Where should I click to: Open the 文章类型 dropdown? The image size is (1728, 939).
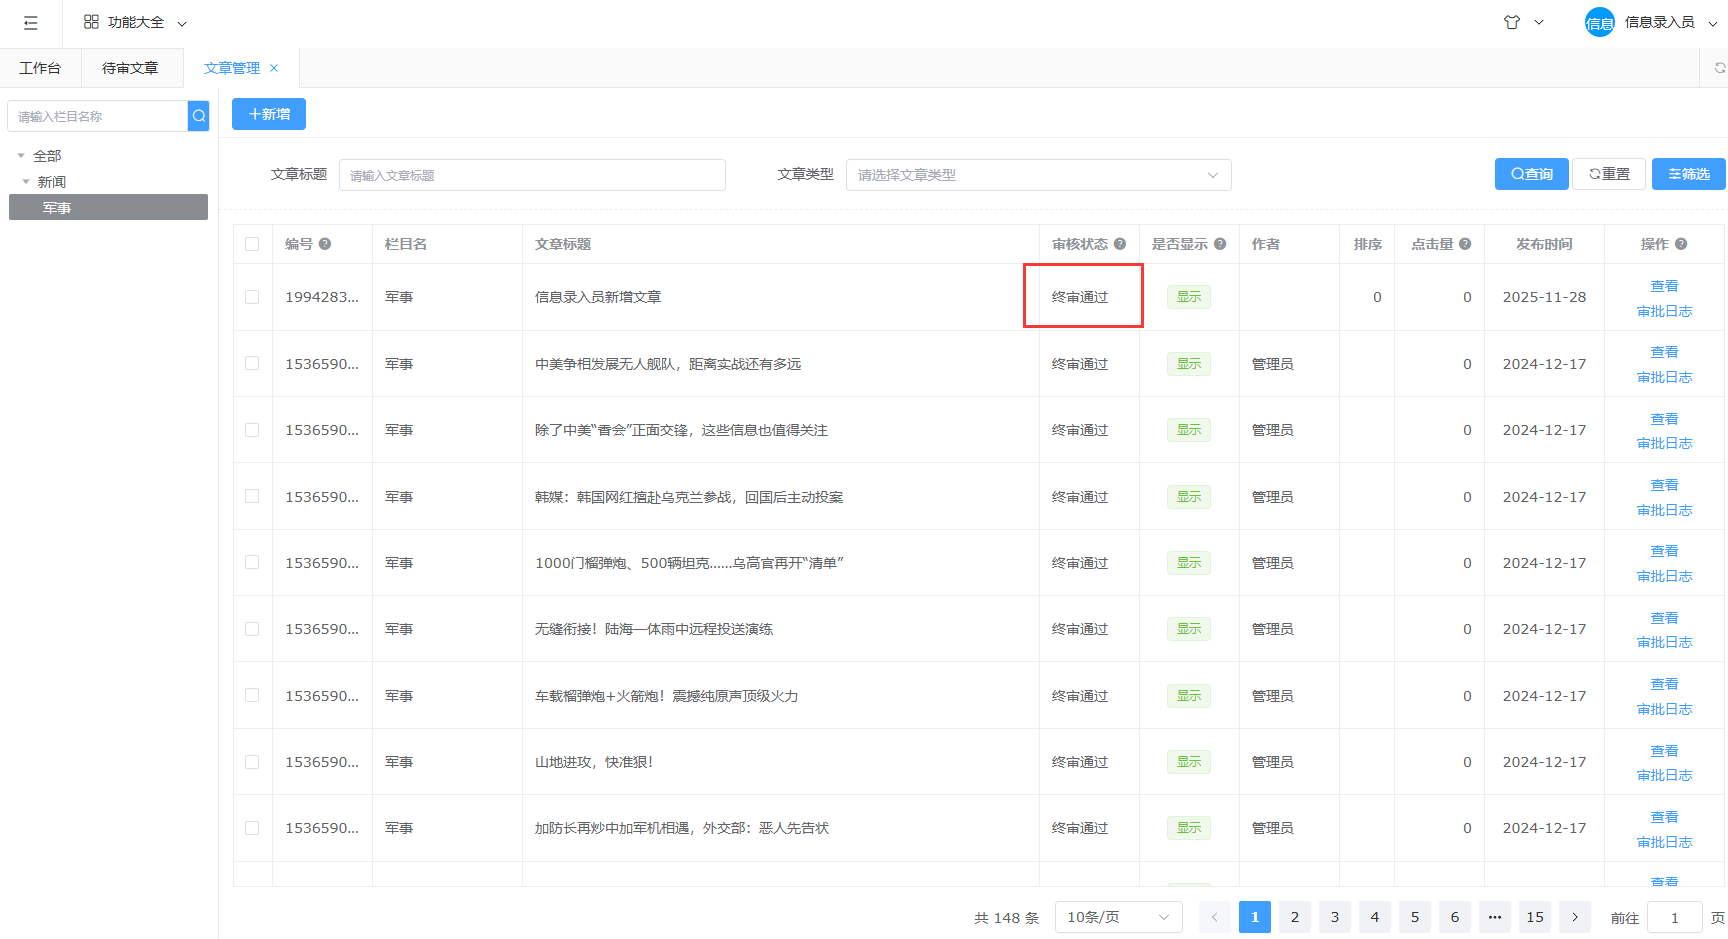pos(1038,175)
